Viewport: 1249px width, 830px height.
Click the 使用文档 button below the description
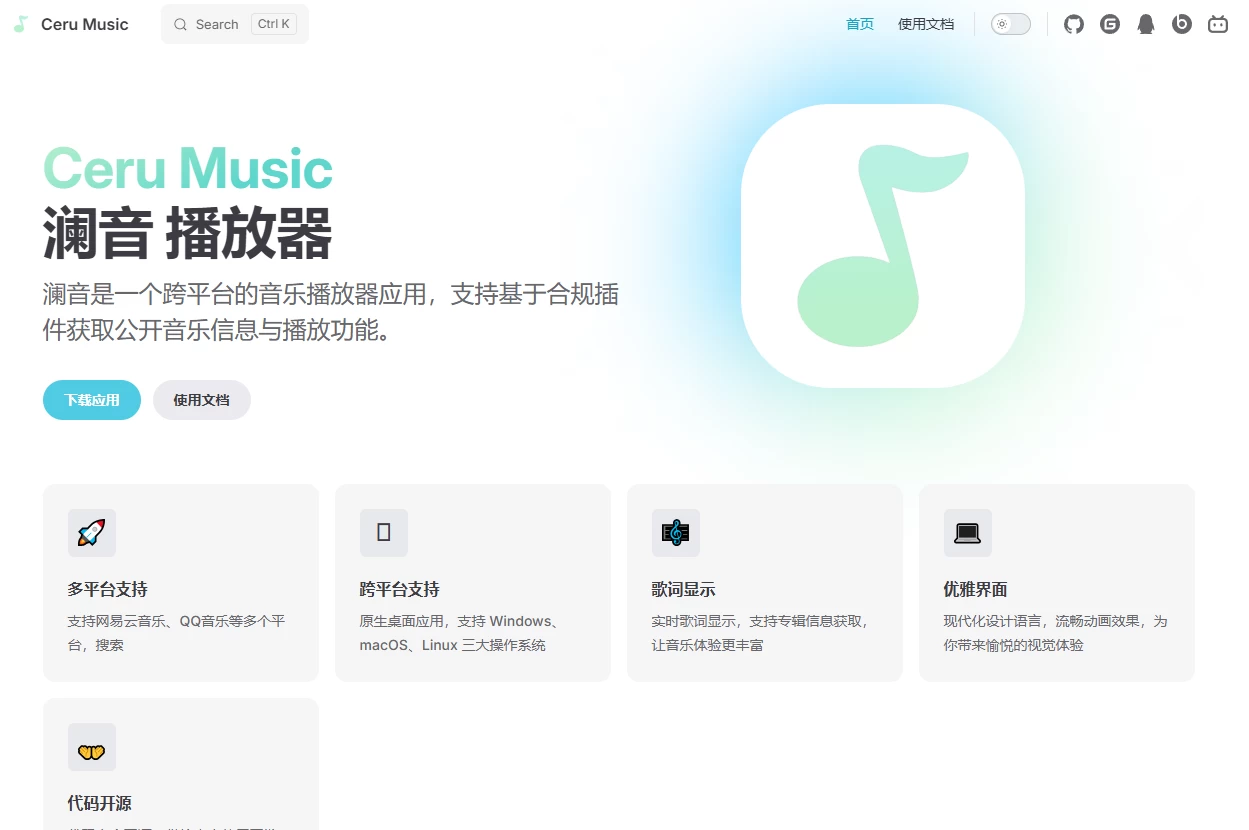point(201,399)
